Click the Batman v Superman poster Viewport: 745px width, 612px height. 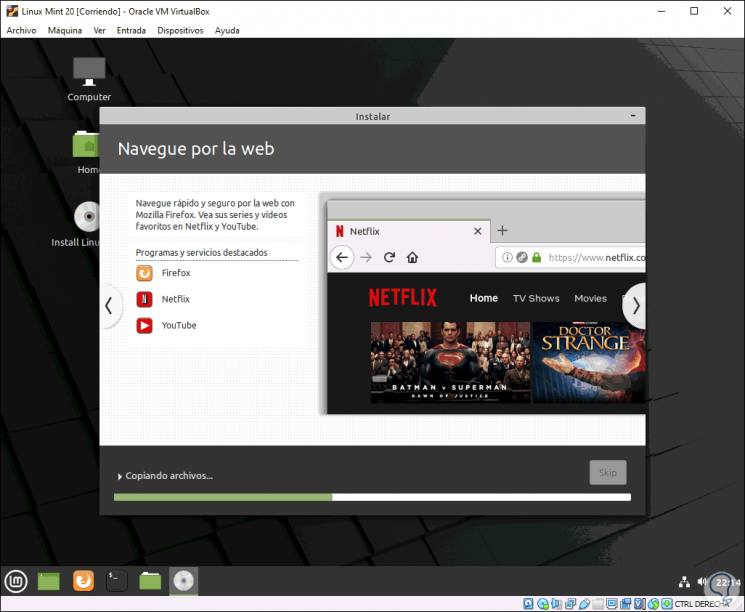[x=450, y=363]
